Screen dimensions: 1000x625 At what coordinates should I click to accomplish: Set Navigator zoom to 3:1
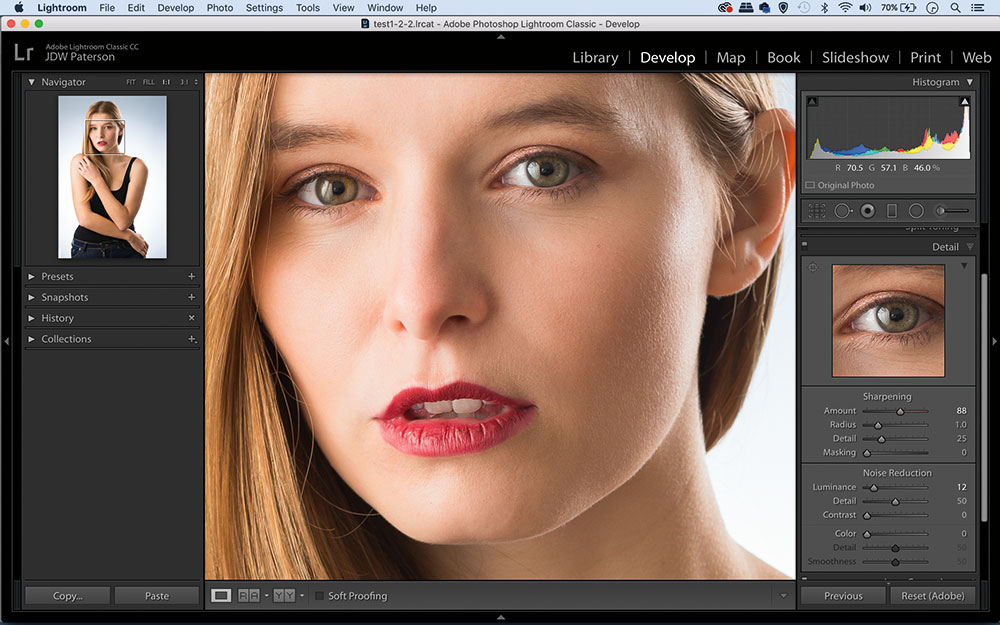(184, 82)
